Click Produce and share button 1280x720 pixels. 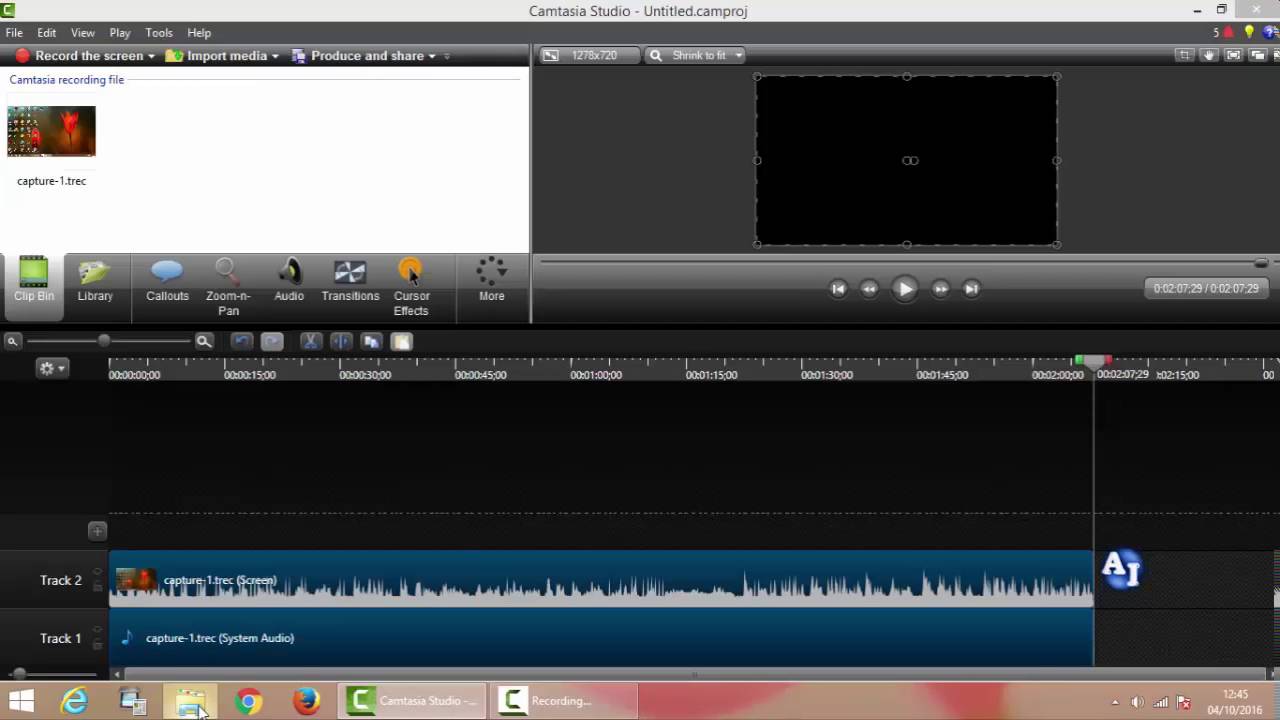(358, 56)
